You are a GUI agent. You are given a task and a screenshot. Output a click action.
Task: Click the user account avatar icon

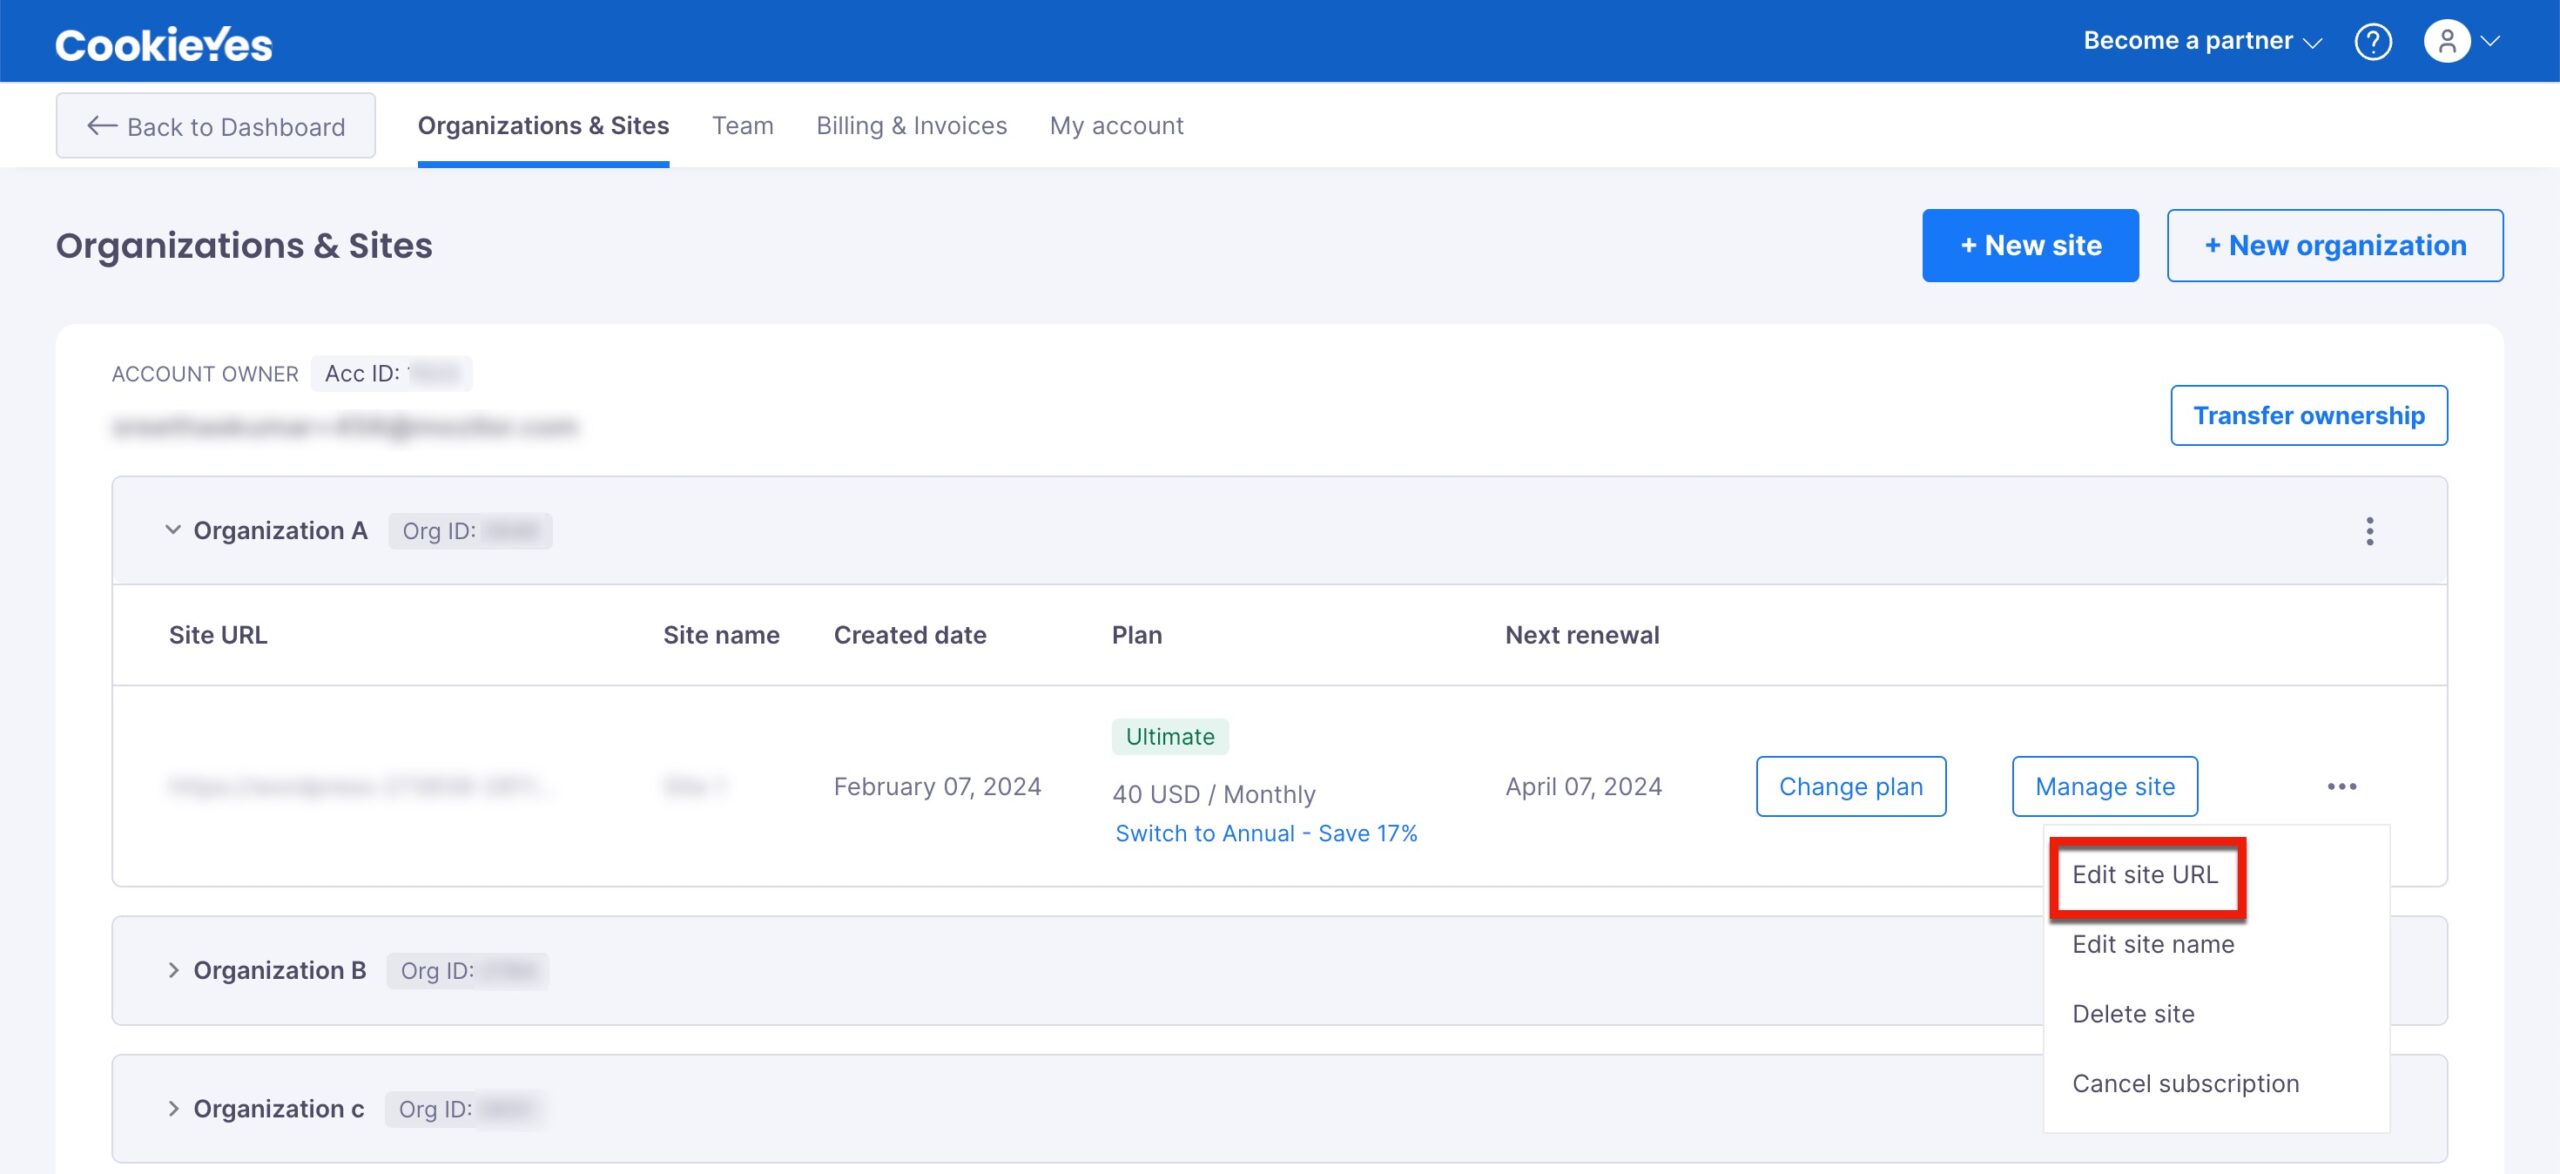click(x=2444, y=41)
